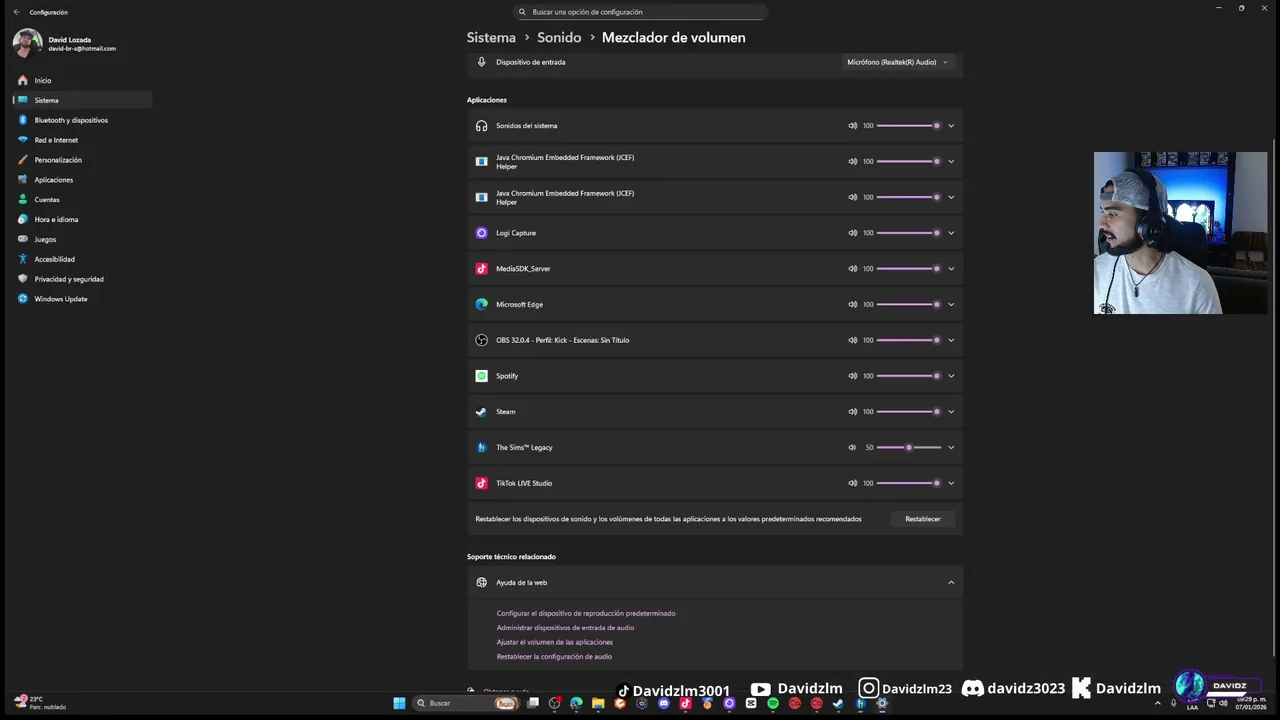The width and height of the screenshot is (1280, 720).
Task: Click the Buscar una opción de configuración field
Action: (x=640, y=12)
